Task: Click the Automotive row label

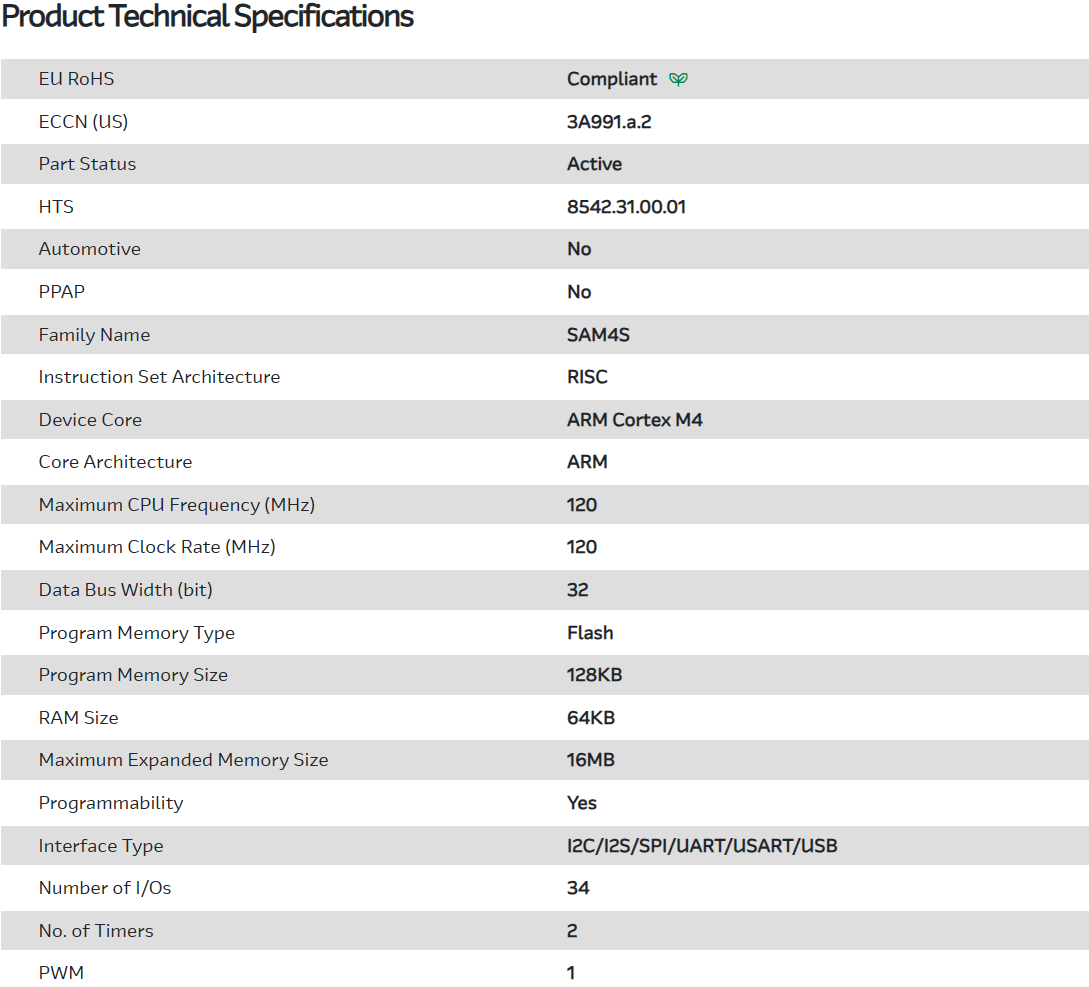Action: click(x=89, y=249)
